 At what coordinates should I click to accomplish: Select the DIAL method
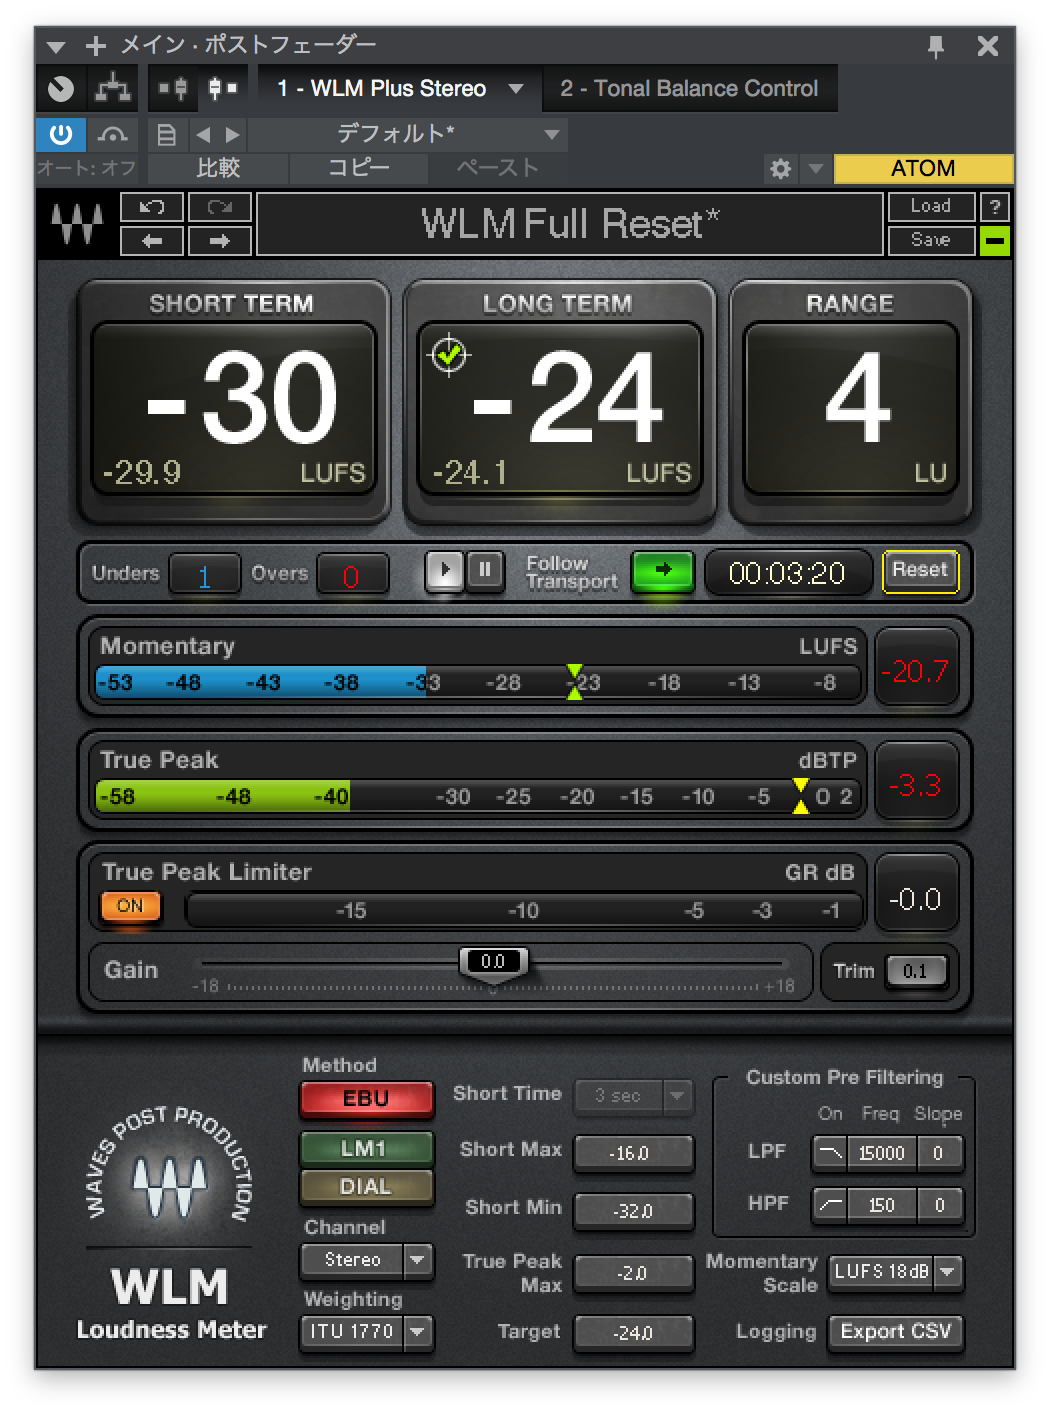(x=366, y=1187)
